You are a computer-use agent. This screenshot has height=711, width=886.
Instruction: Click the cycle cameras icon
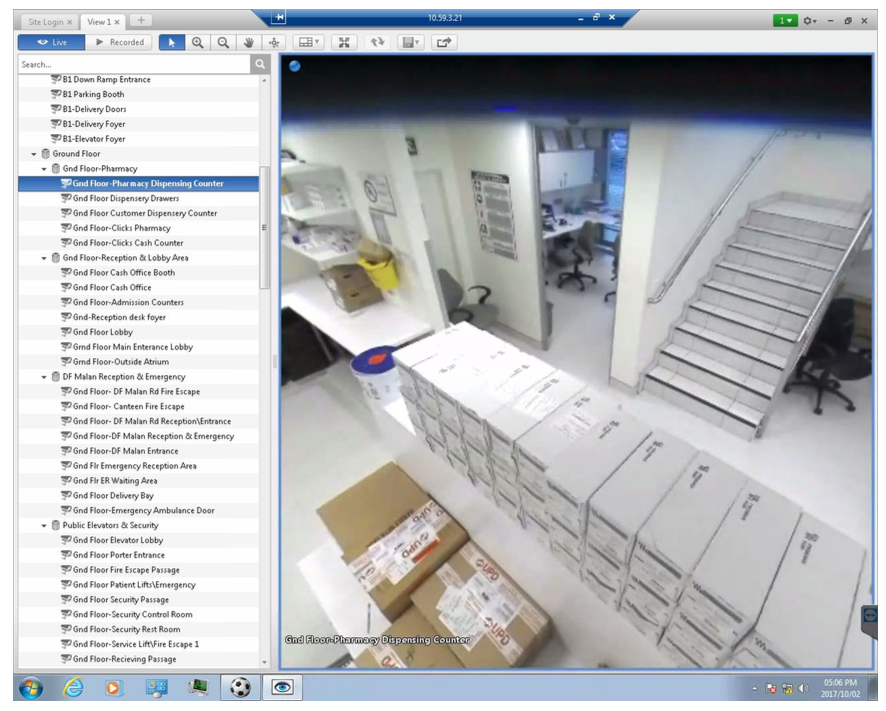[x=377, y=42]
